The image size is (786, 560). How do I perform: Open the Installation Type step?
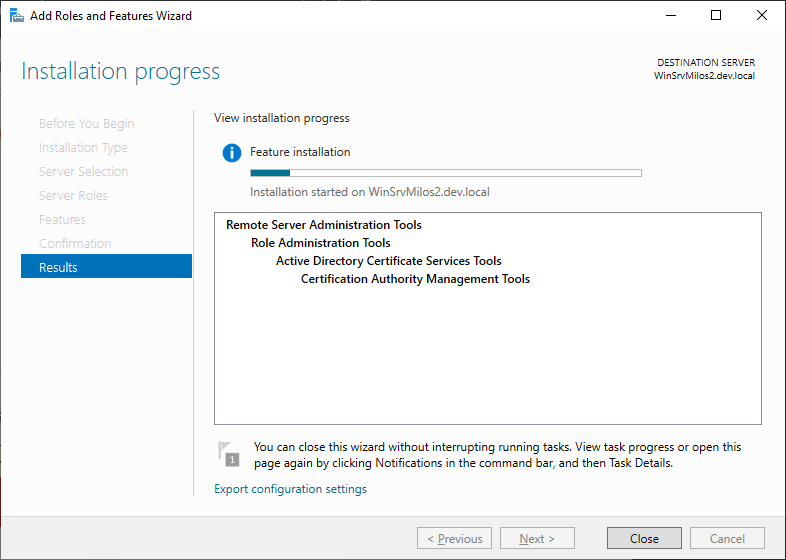[x=83, y=147]
